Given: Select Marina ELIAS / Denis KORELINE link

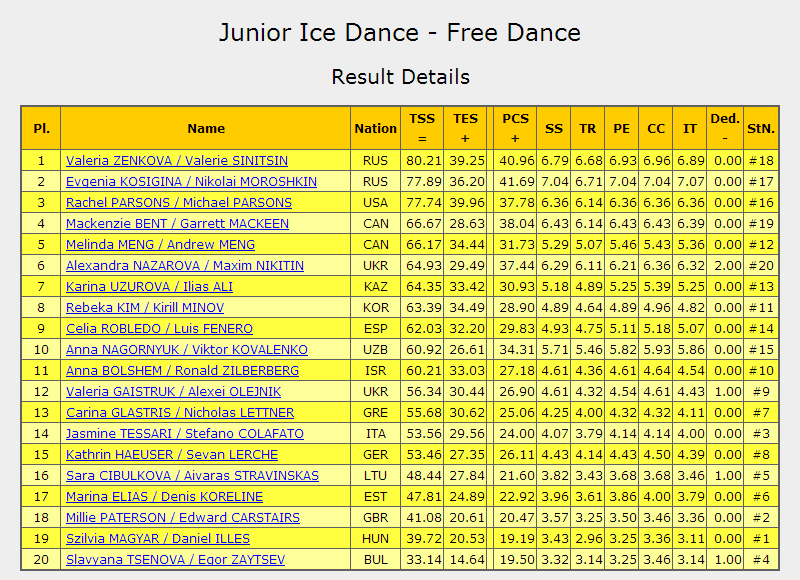Looking at the screenshot, I should [164, 496].
